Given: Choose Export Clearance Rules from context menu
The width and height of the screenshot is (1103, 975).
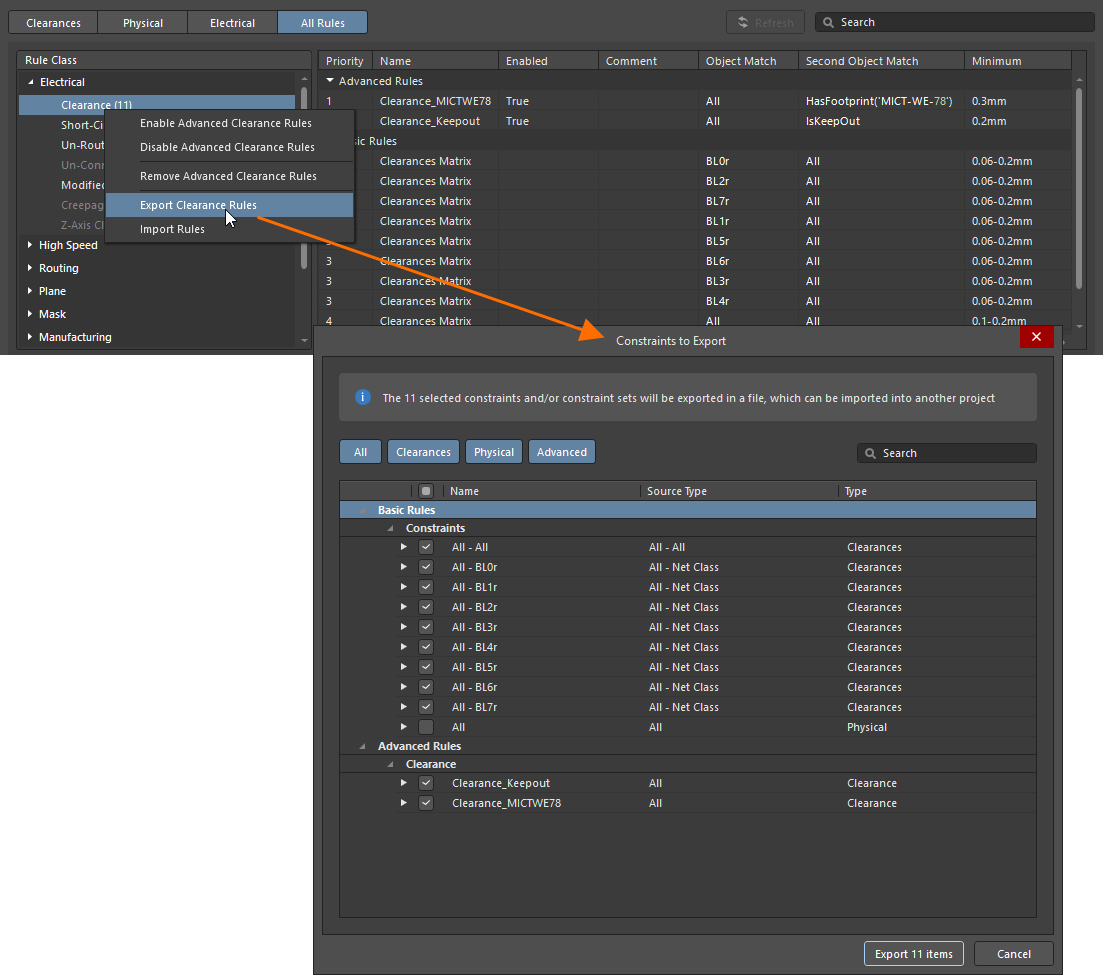Looking at the screenshot, I should tap(198, 205).
